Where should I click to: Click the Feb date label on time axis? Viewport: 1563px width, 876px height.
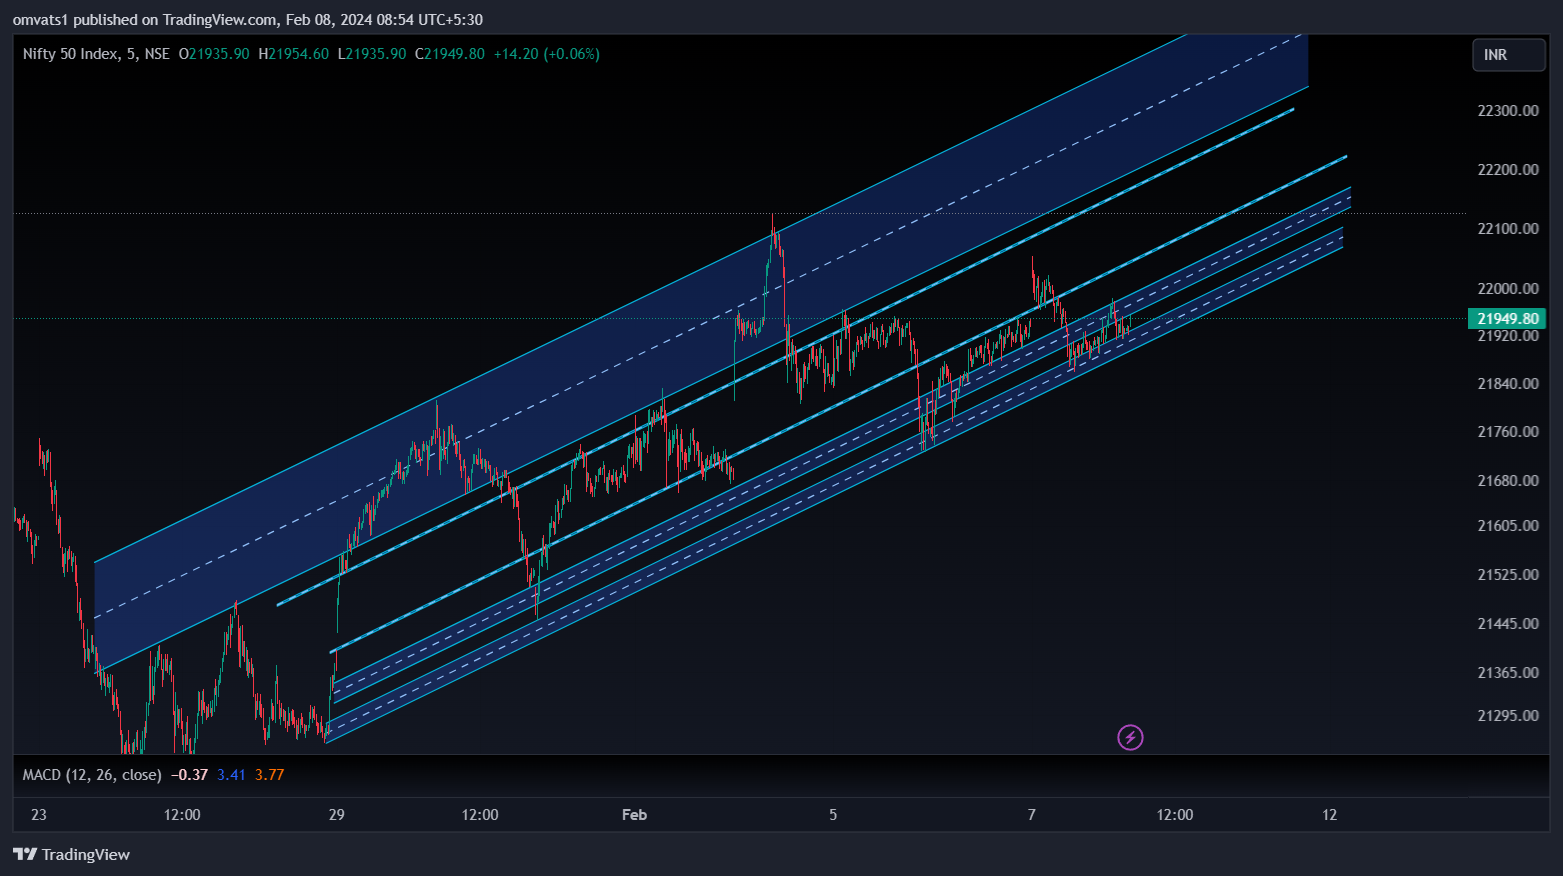point(634,814)
